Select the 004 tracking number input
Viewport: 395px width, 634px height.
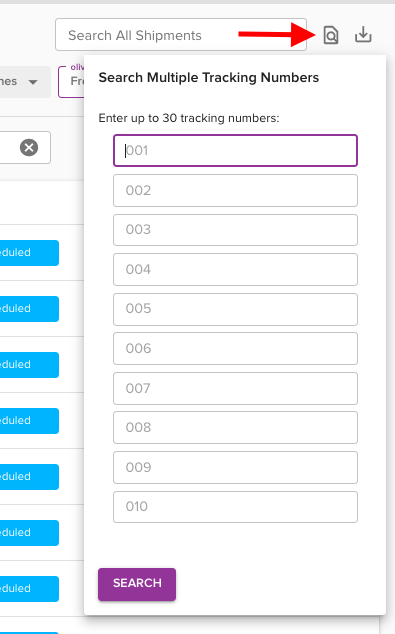235,269
